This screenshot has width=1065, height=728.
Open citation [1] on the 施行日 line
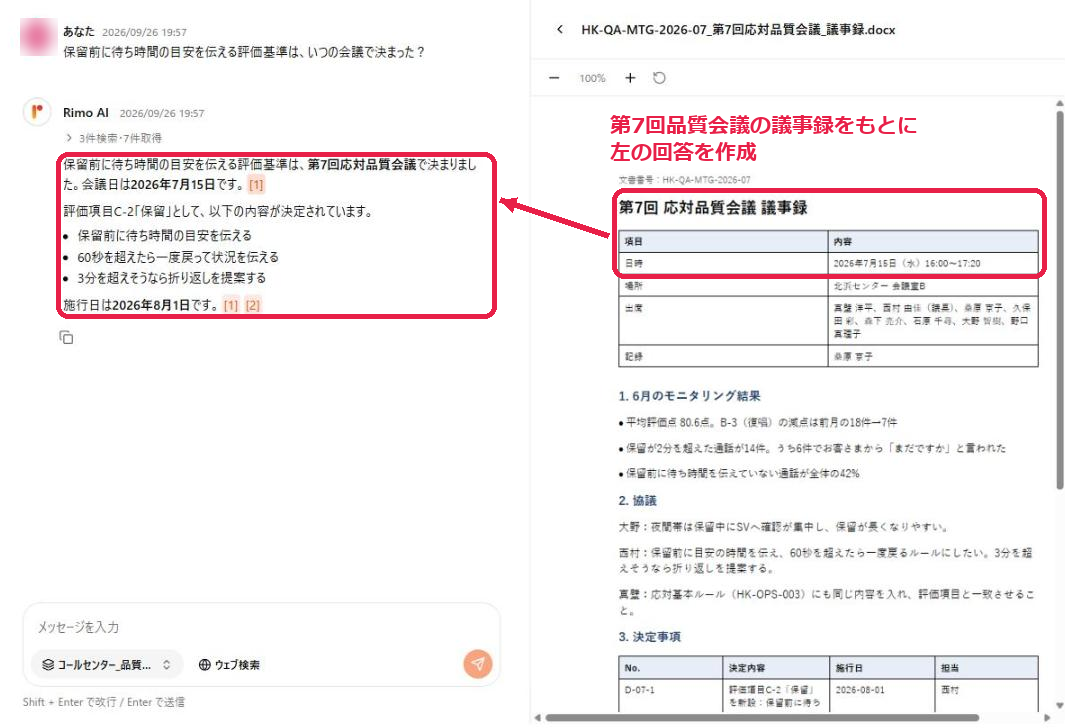coord(231,306)
